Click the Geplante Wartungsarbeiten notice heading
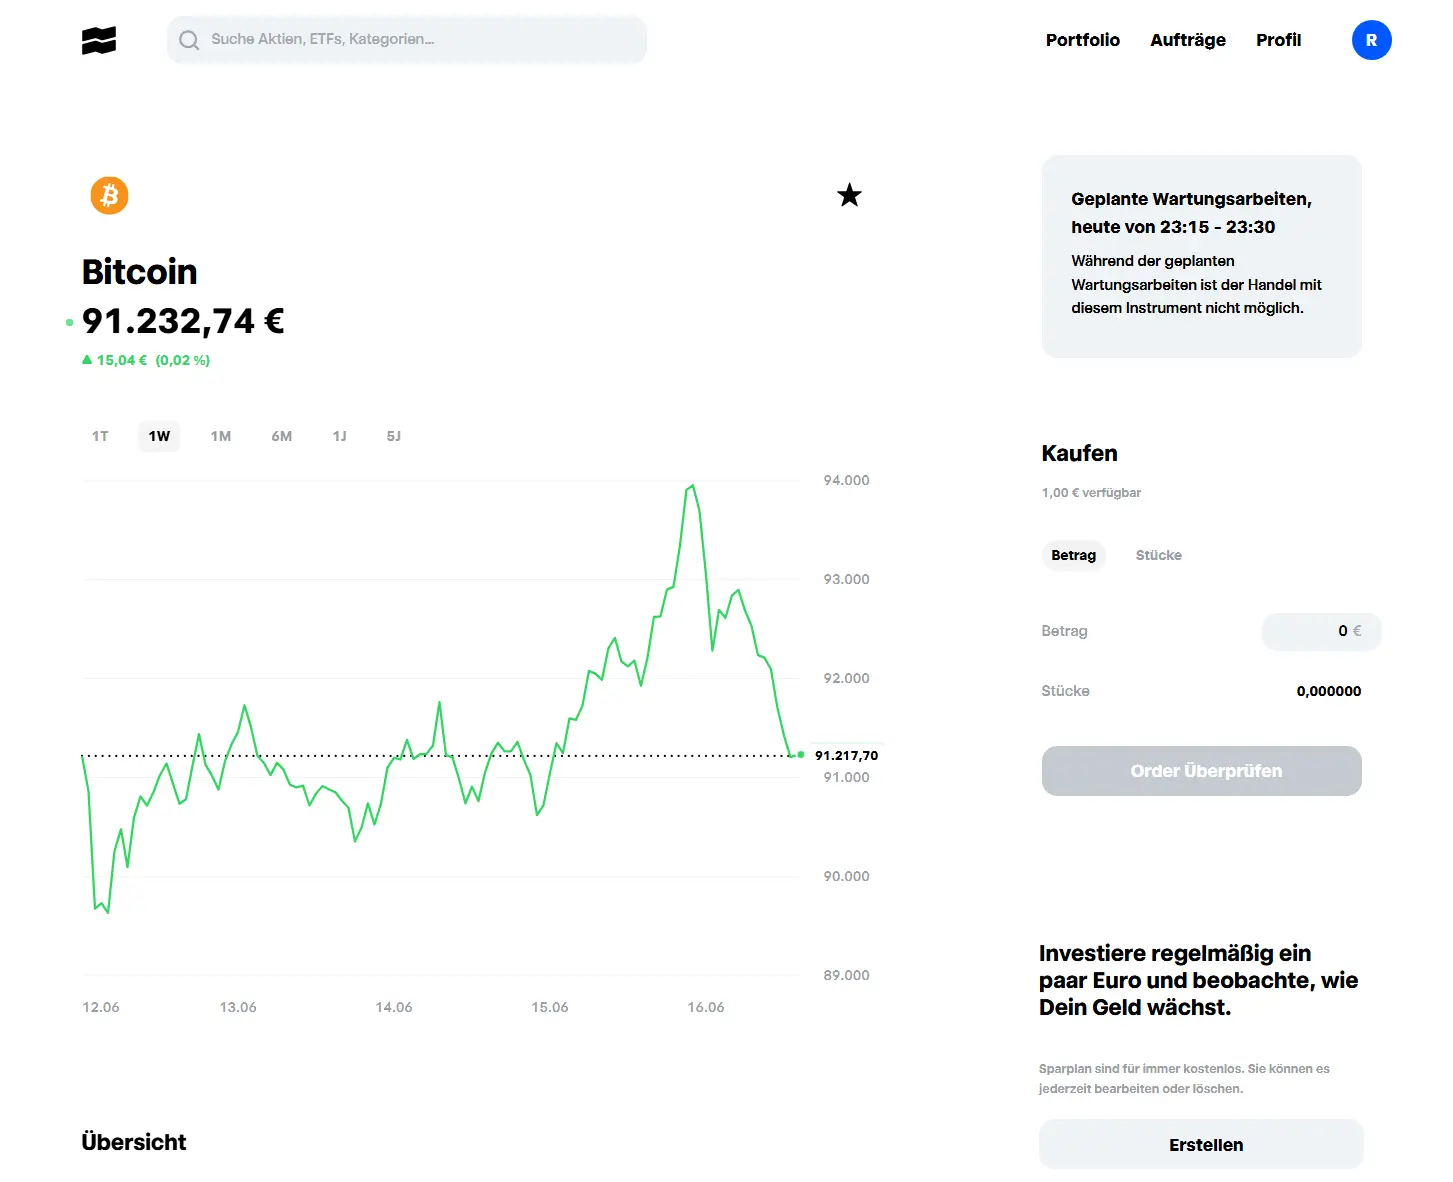The image size is (1453, 1182). [x=1191, y=213]
